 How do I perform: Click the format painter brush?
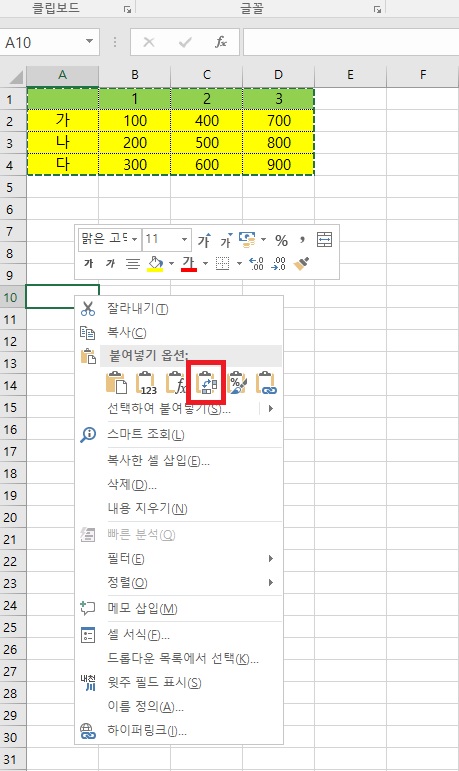click(301, 264)
